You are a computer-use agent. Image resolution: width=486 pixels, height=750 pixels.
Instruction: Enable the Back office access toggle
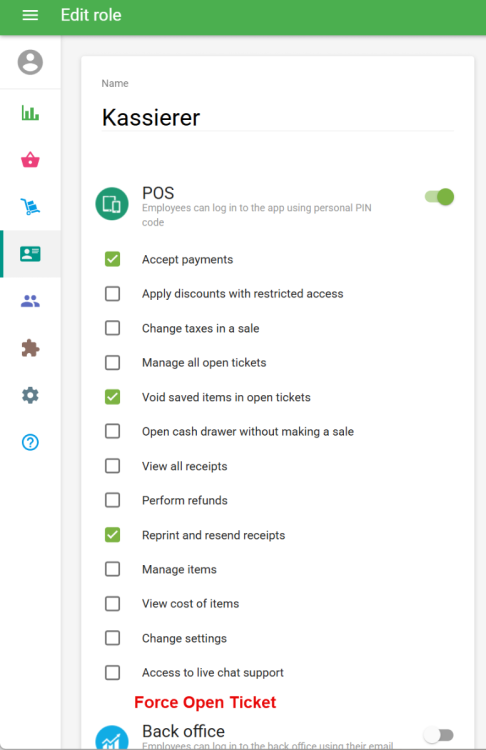[439, 735]
